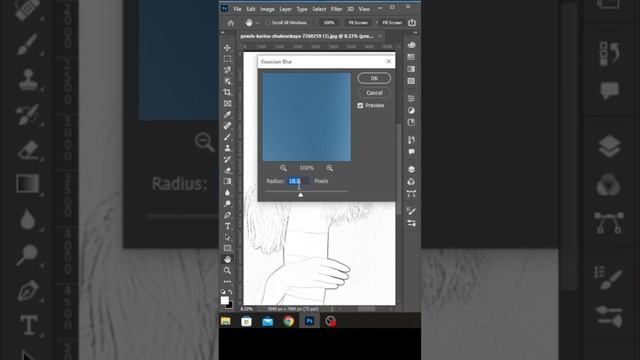Viewport: 640px width, 360px height.
Task: Select the Zoom tool in toolbar
Action: coord(227,270)
